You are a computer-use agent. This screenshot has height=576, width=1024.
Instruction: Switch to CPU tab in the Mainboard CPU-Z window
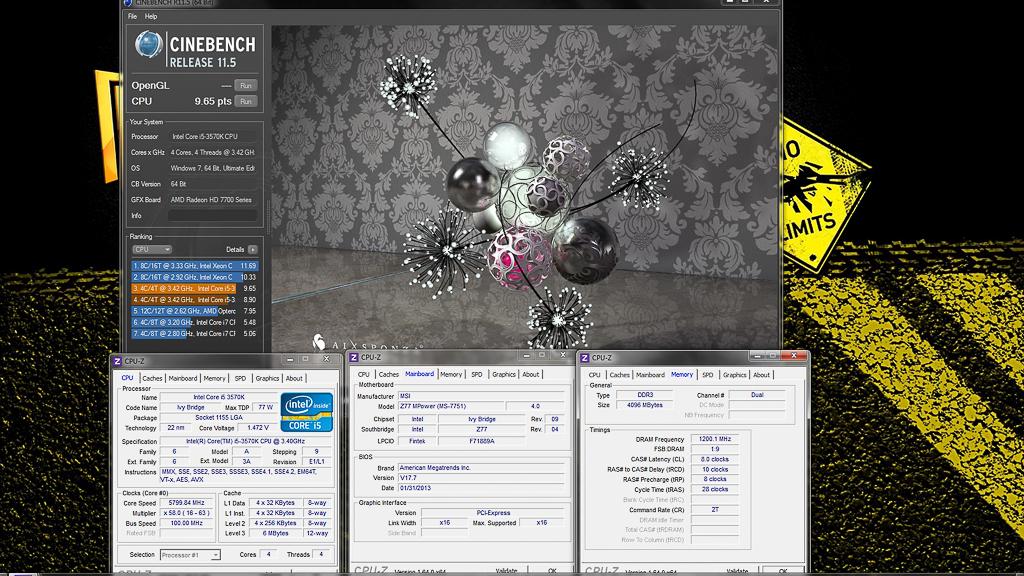[x=364, y=374]
